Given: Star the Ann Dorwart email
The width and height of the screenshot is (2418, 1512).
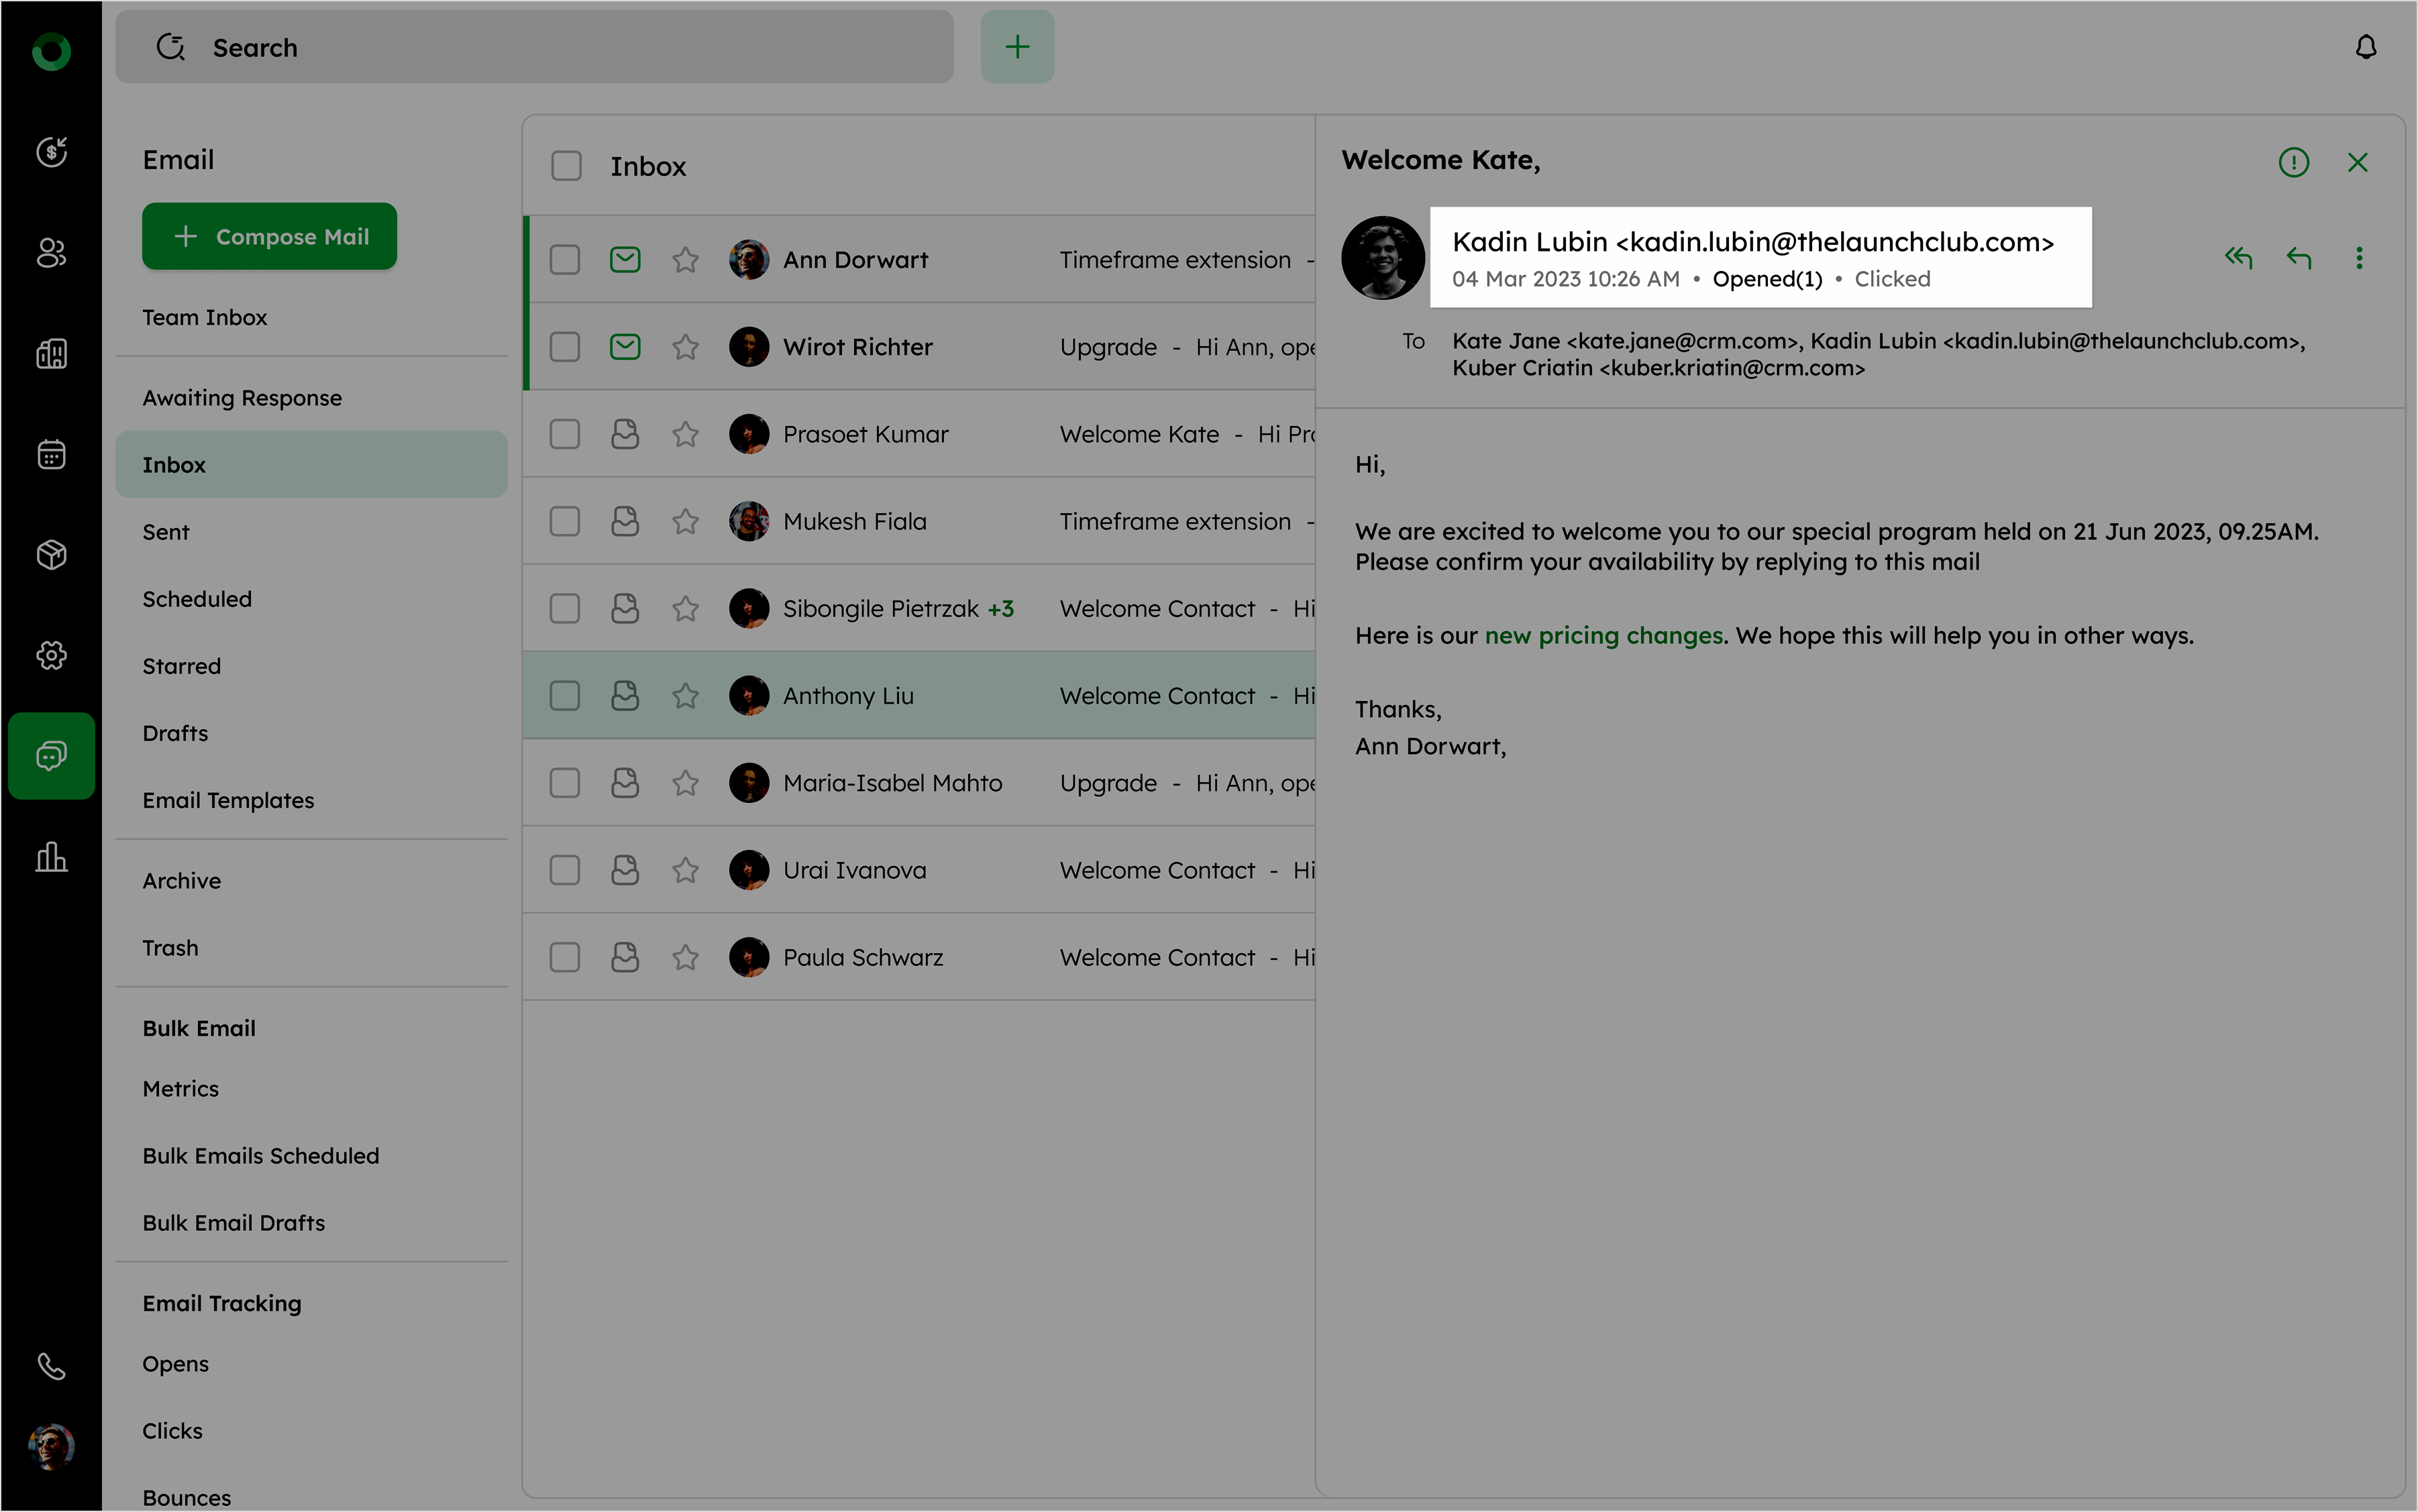Looking at the screenshot, I should coord(685,260).
